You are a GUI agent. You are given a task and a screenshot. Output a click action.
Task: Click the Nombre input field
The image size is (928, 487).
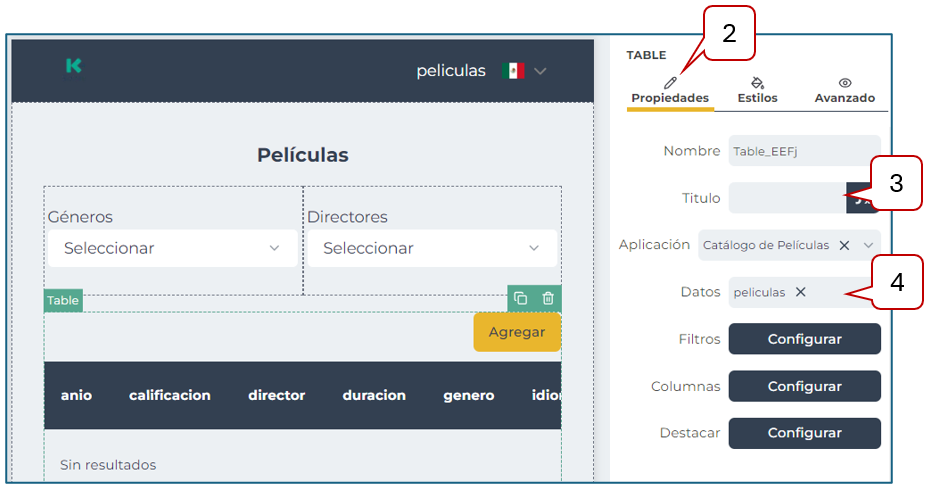[803, 151]
